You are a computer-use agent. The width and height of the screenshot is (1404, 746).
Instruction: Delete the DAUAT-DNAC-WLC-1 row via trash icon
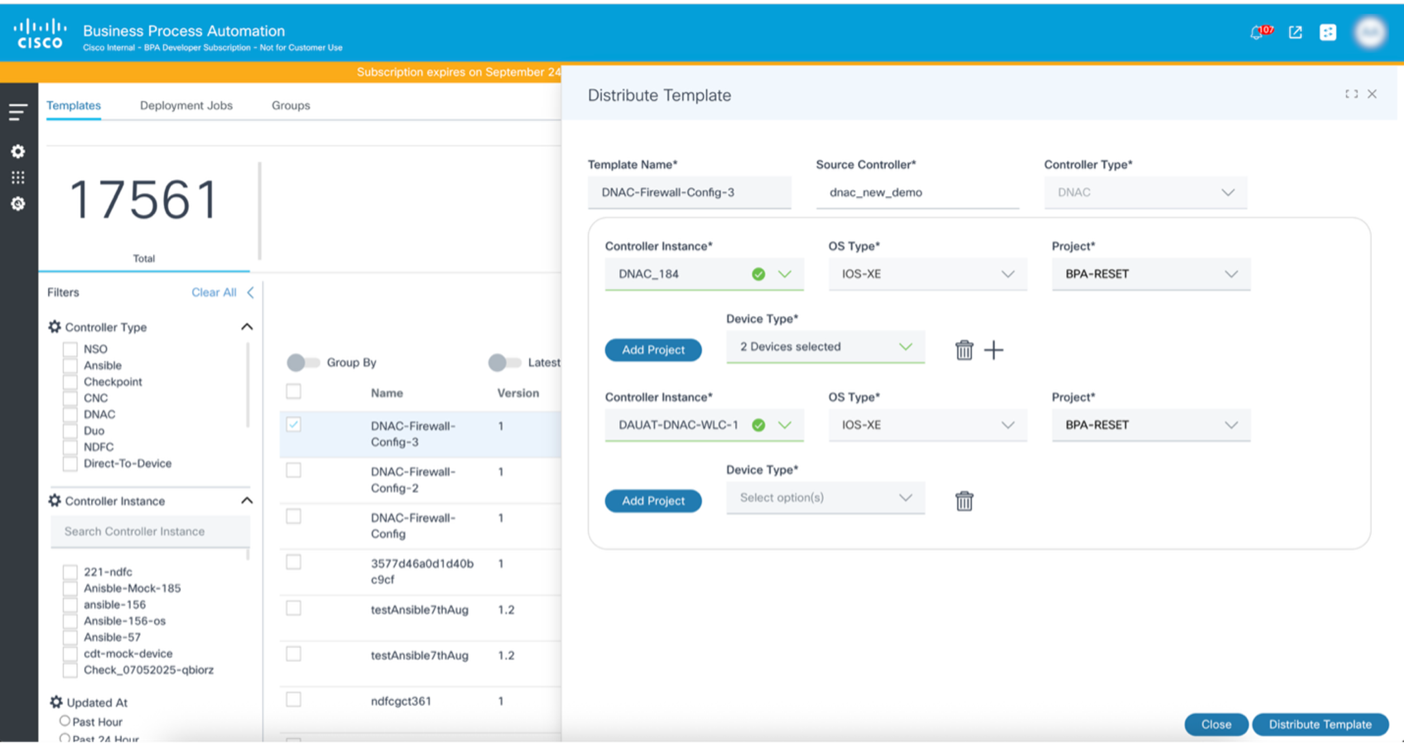[x=964, y=501]
